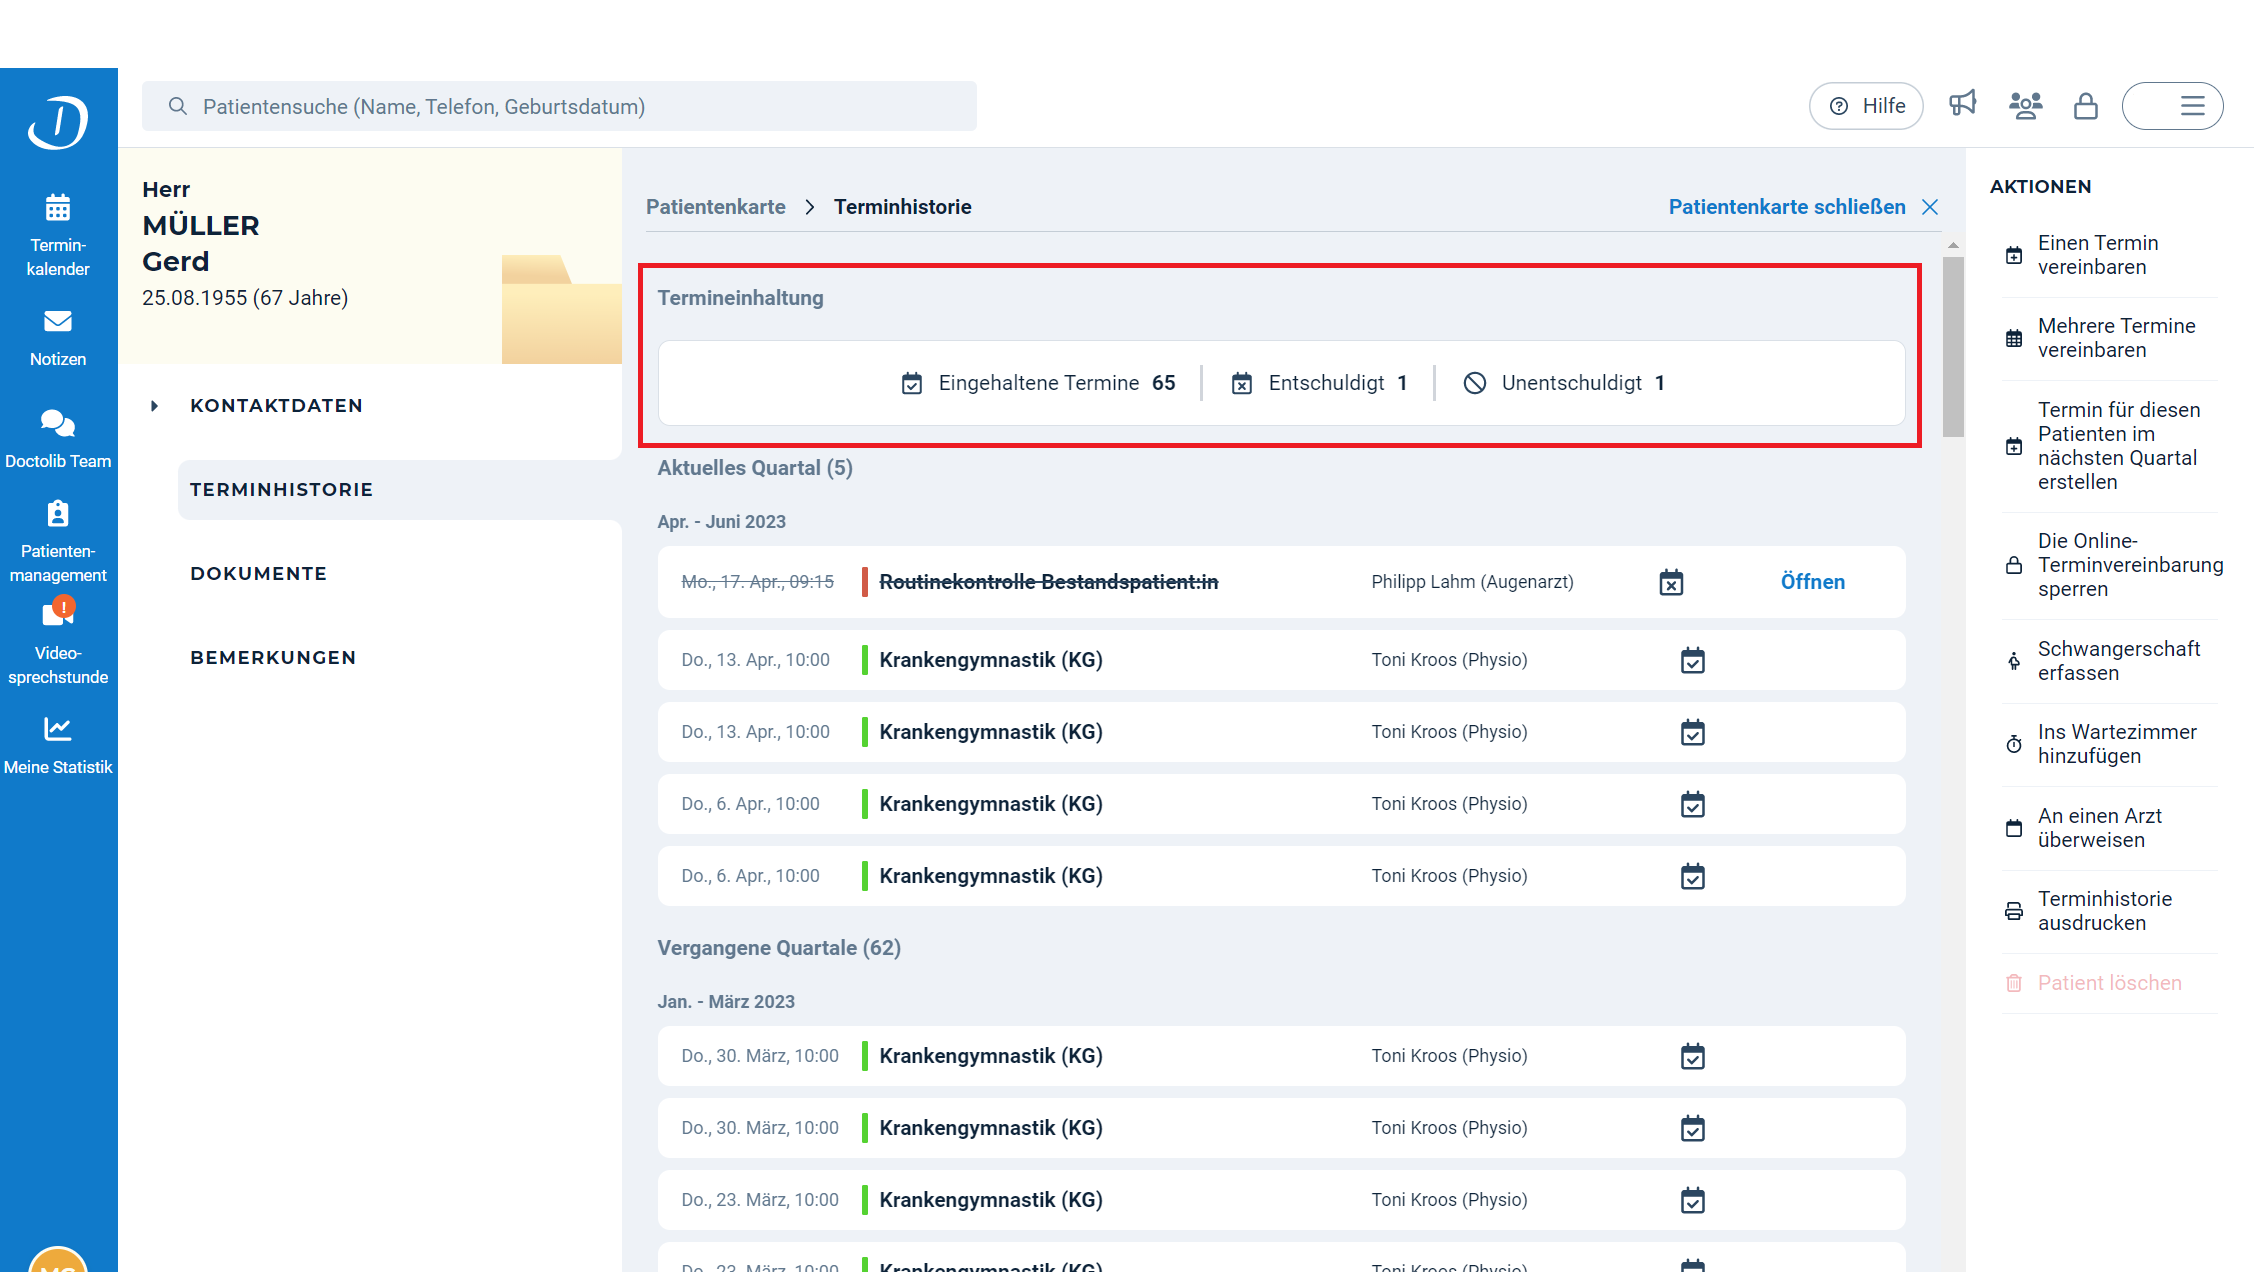Click Patientenkarte schließen link
Image resolution: width=2254 pixels, height=1272 pixels.
[1787, 207]
